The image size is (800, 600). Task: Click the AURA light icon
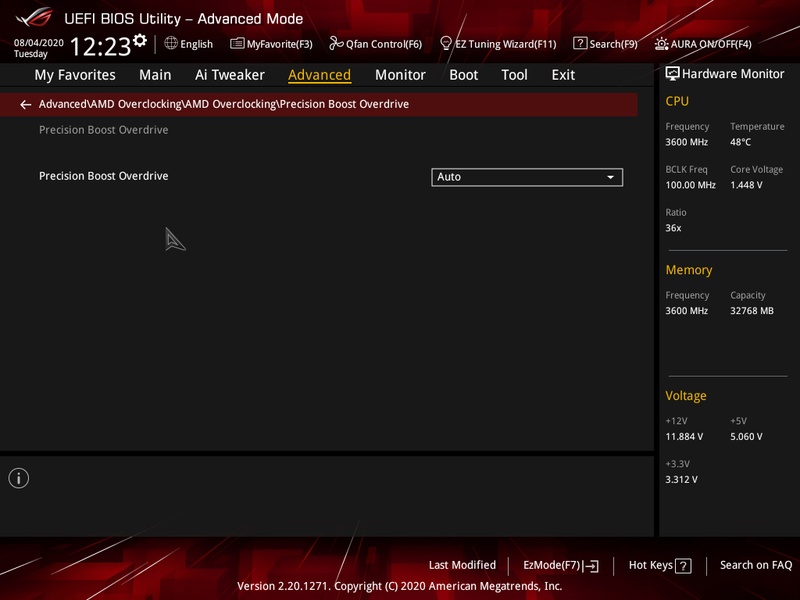point(661,44)
